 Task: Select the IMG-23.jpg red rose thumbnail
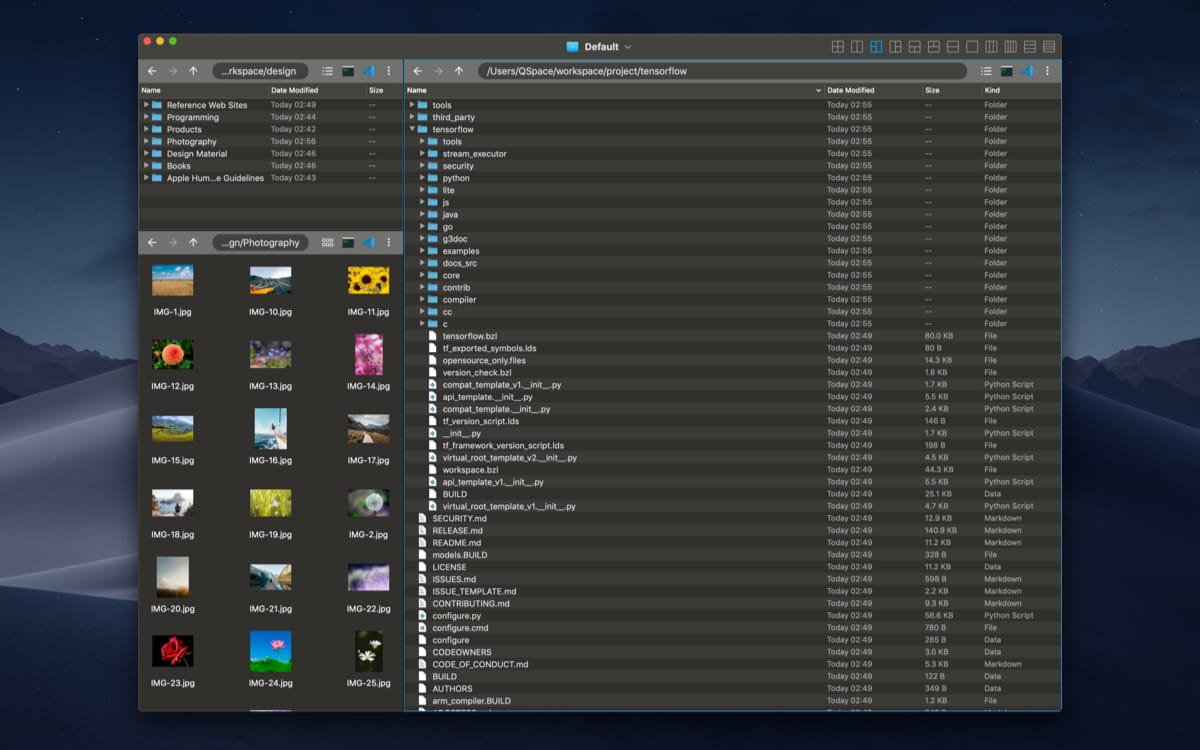(172, 651)
